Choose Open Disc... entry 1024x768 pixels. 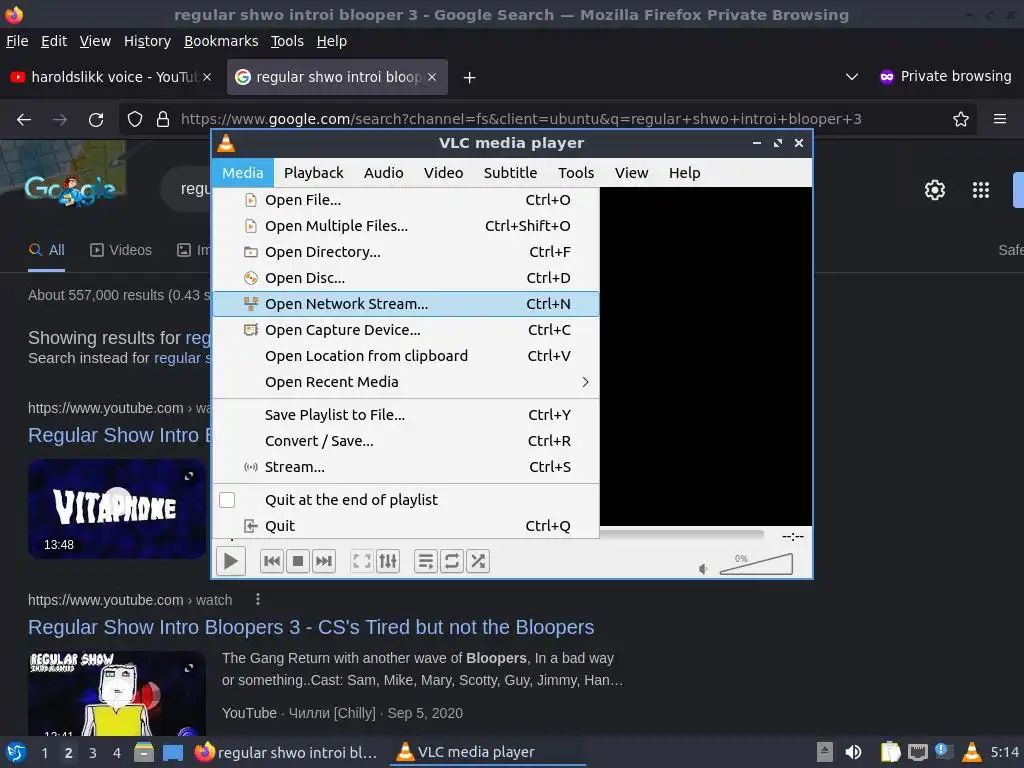[x=406, y=278]
